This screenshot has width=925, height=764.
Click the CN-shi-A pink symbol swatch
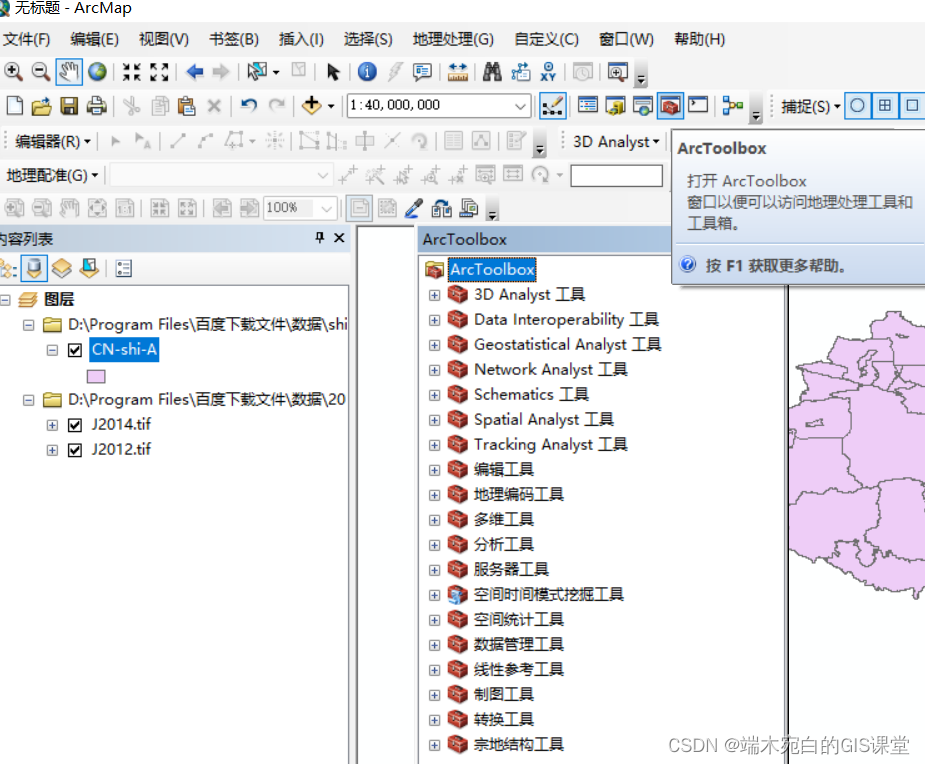tap(96, 376)
